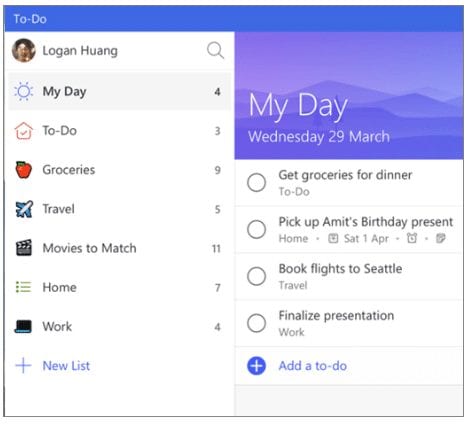Viewport: 470px width, 424px height.
Task: Open the Home list
Action: click(119, 287)
